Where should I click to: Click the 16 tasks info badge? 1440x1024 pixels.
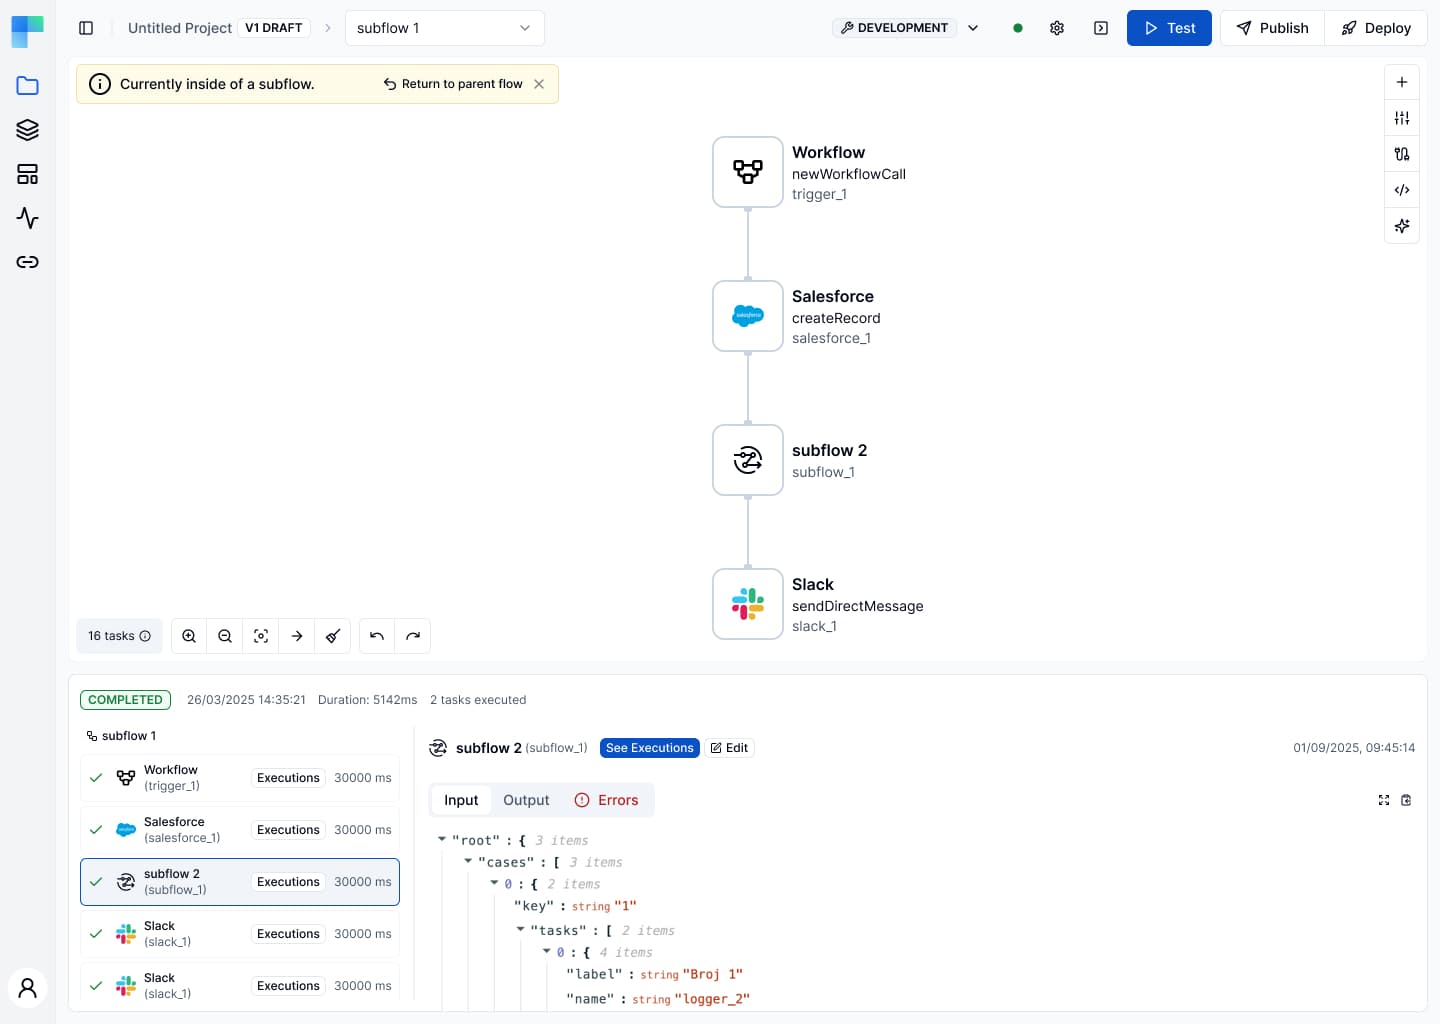pyautogui.click(x=119, y=636)
